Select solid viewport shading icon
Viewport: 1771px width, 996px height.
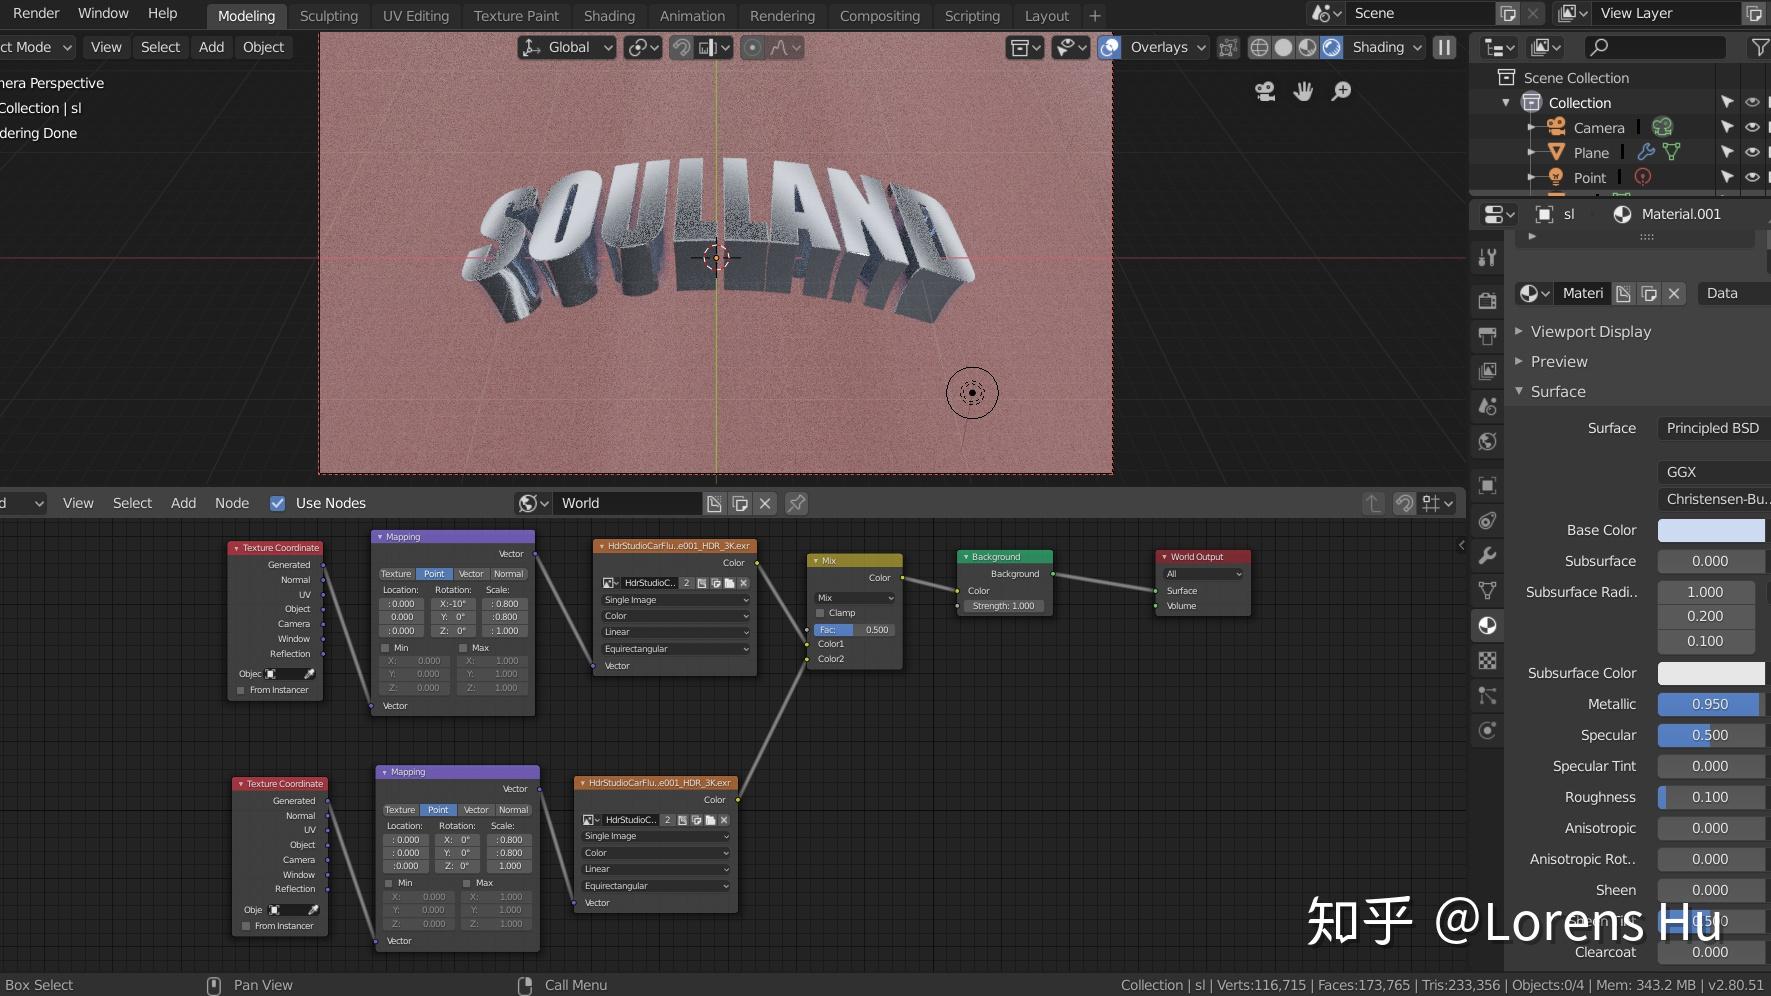tap(1283, 47)
